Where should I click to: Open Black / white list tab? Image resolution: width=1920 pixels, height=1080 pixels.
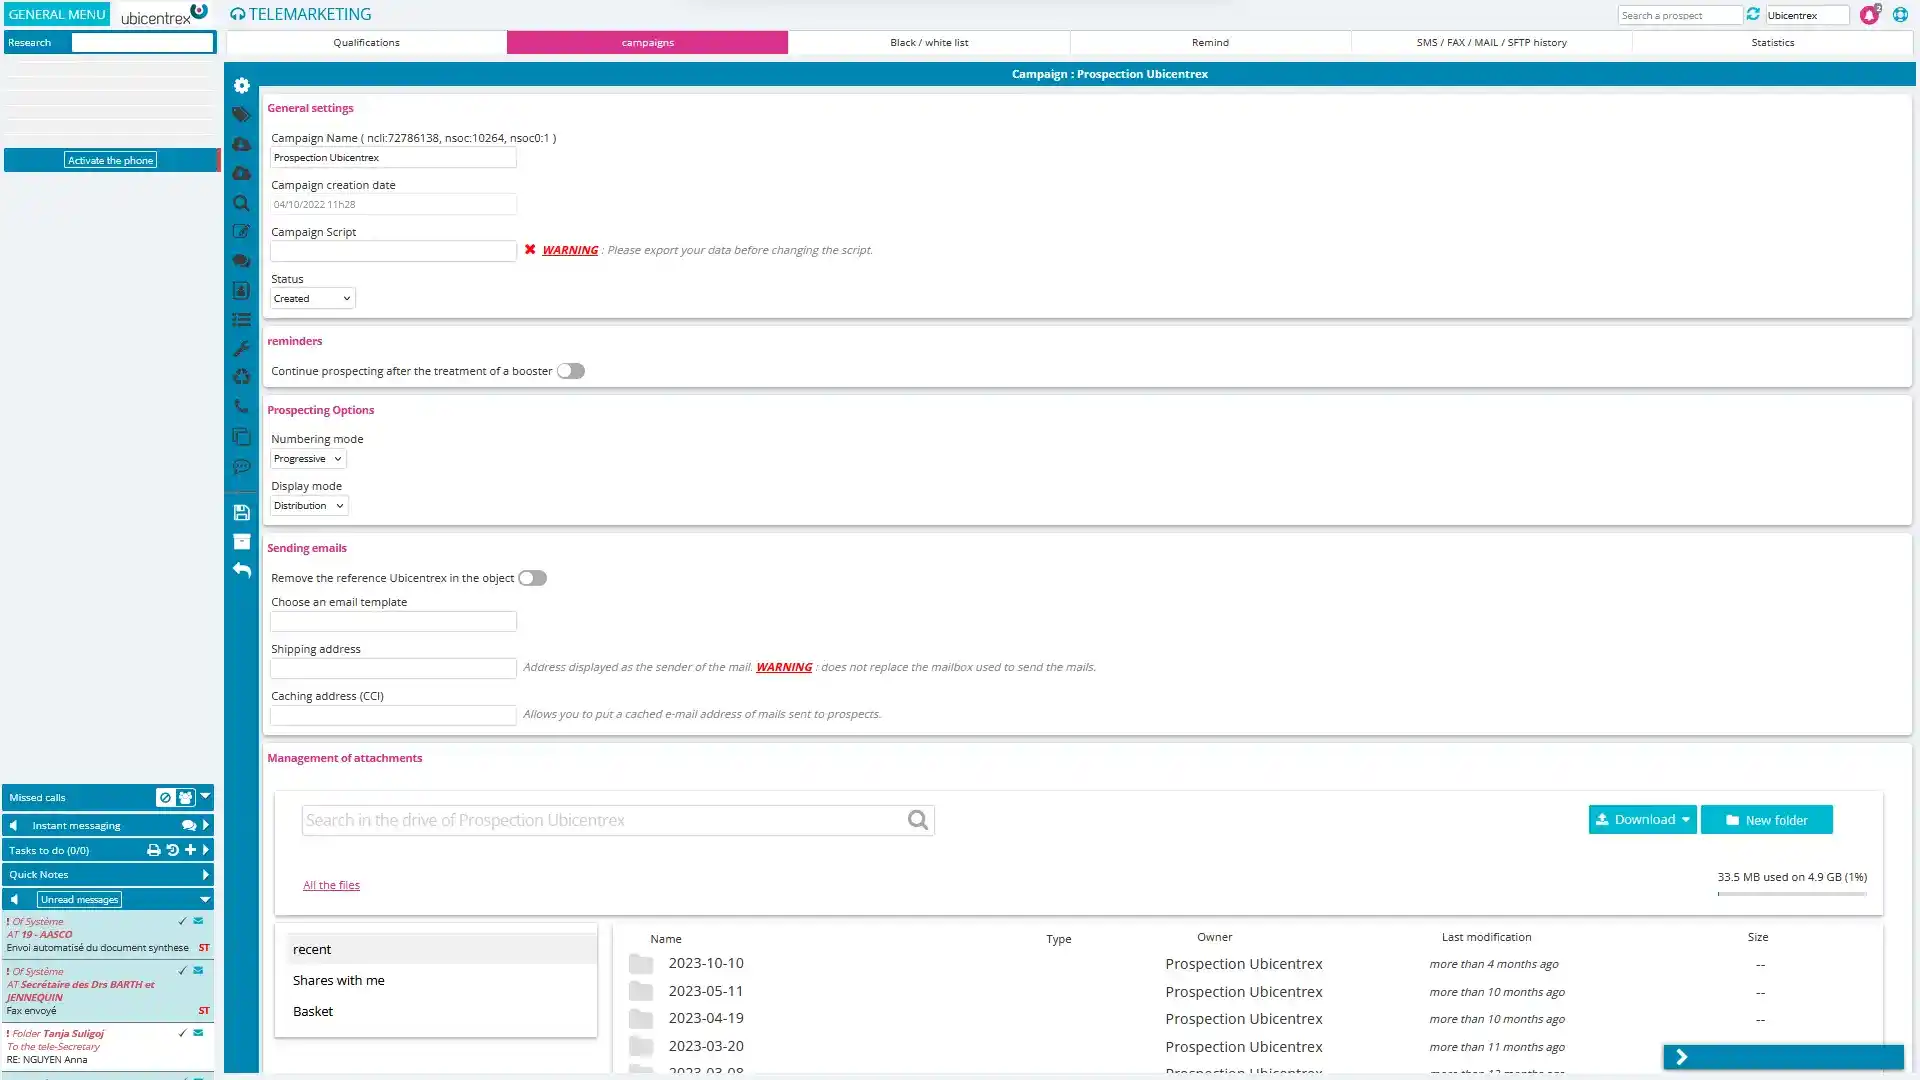click(929, 42)
